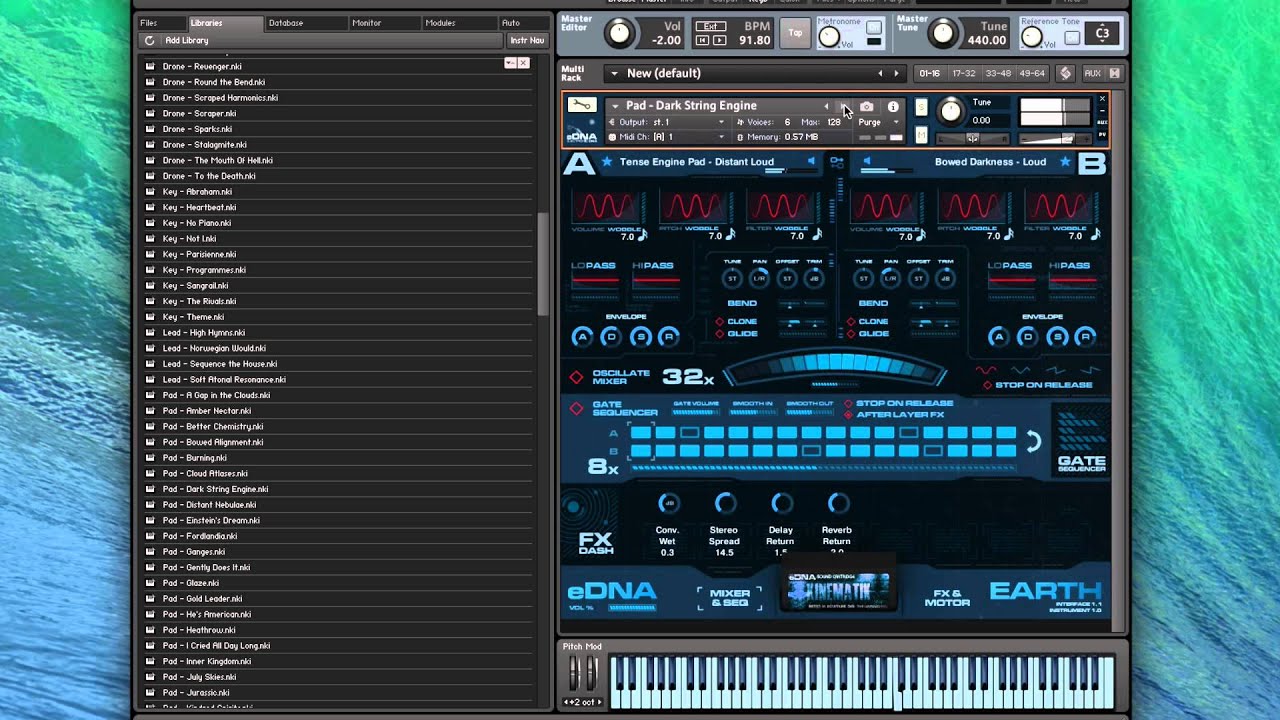Click the camera snapshot icon
This screenshot has height=720, width=1280.
(867, 106)
